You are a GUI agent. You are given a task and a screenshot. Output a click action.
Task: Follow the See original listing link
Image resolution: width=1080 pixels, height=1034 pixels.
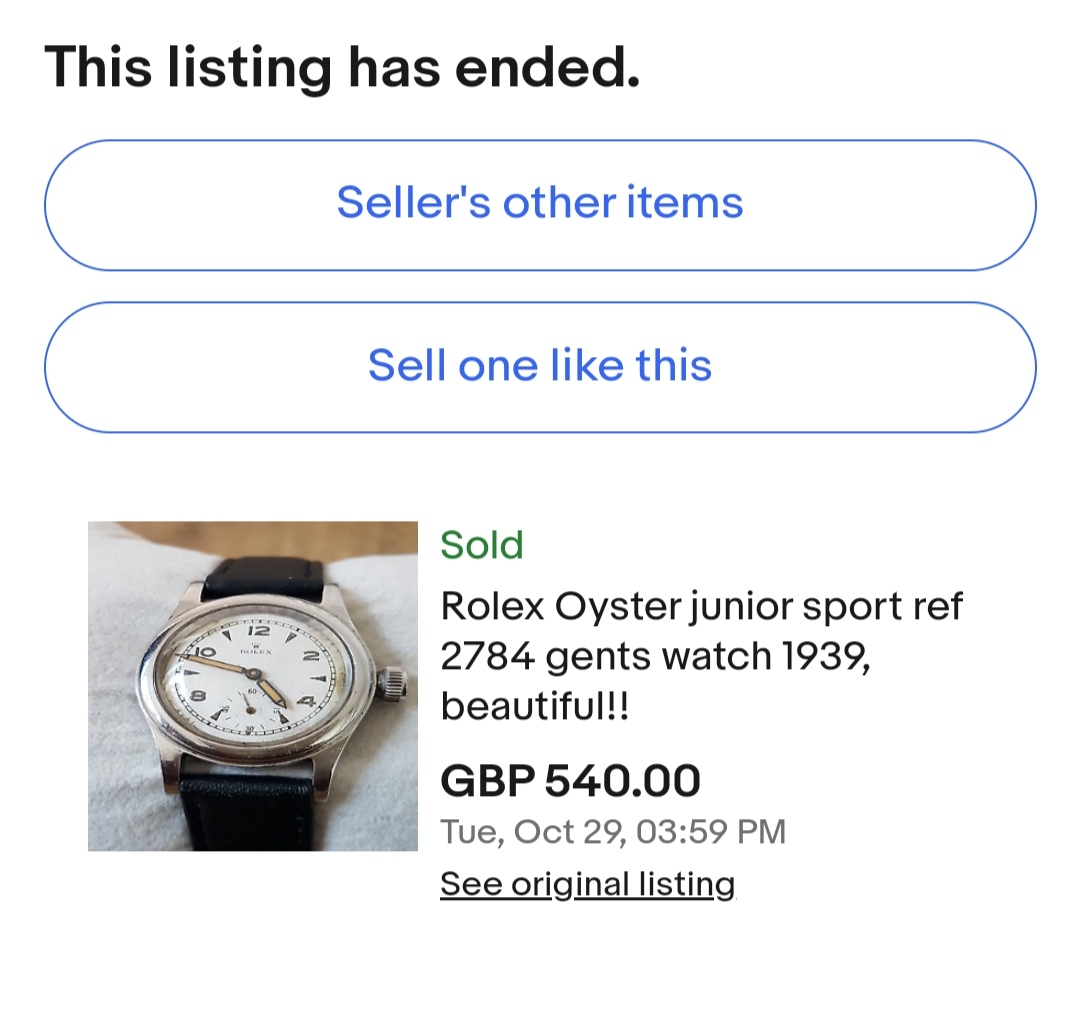click(587, 884)
